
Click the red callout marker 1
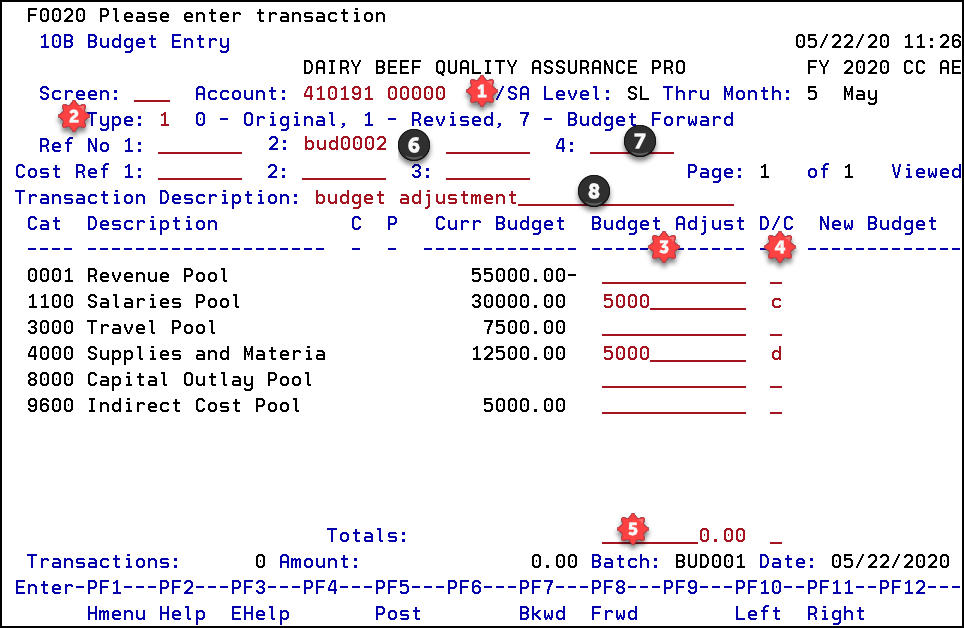(x=483, y=91)
